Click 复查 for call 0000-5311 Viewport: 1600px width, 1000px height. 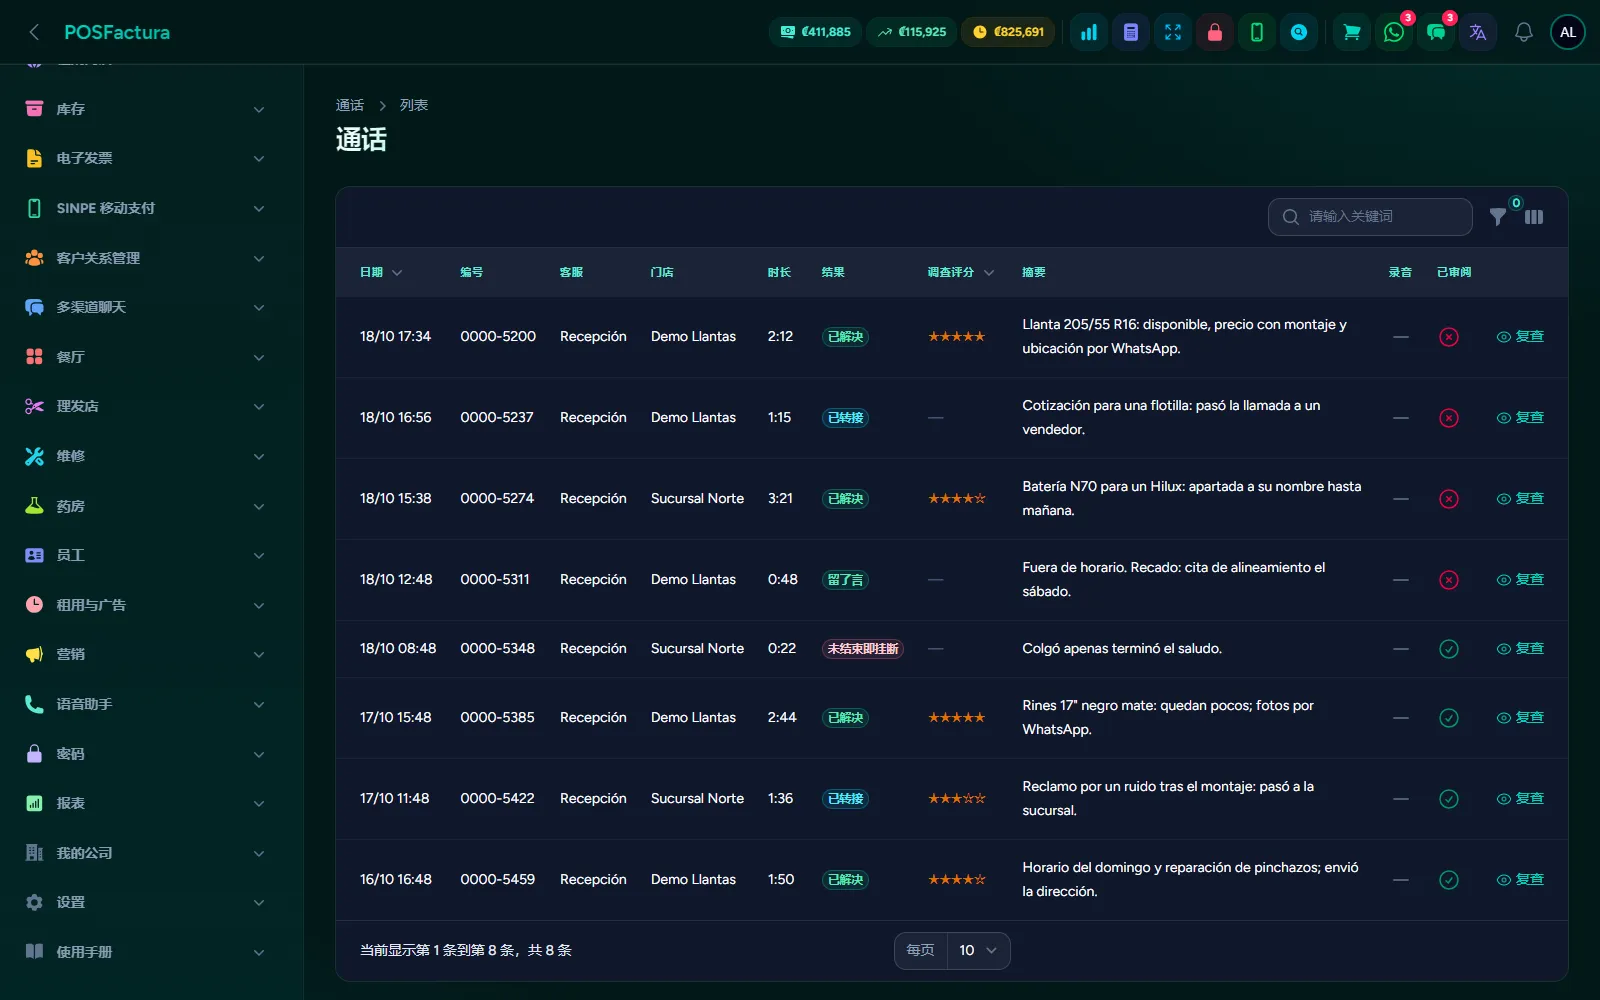[1520, 580]
